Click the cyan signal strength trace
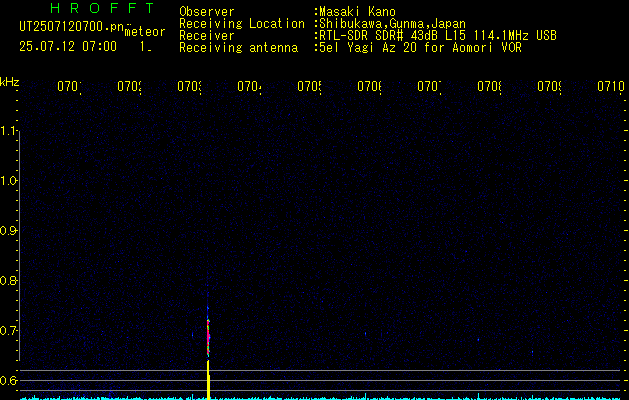Screen dimensions: 629x400 320,398
